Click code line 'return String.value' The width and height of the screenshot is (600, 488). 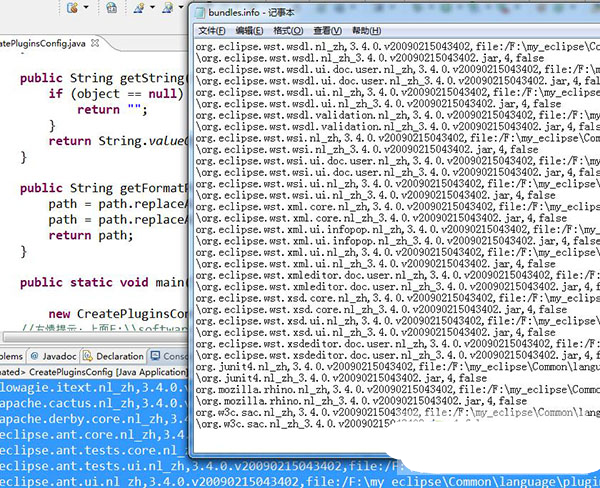pyautogui.click(x=119, y=141)
